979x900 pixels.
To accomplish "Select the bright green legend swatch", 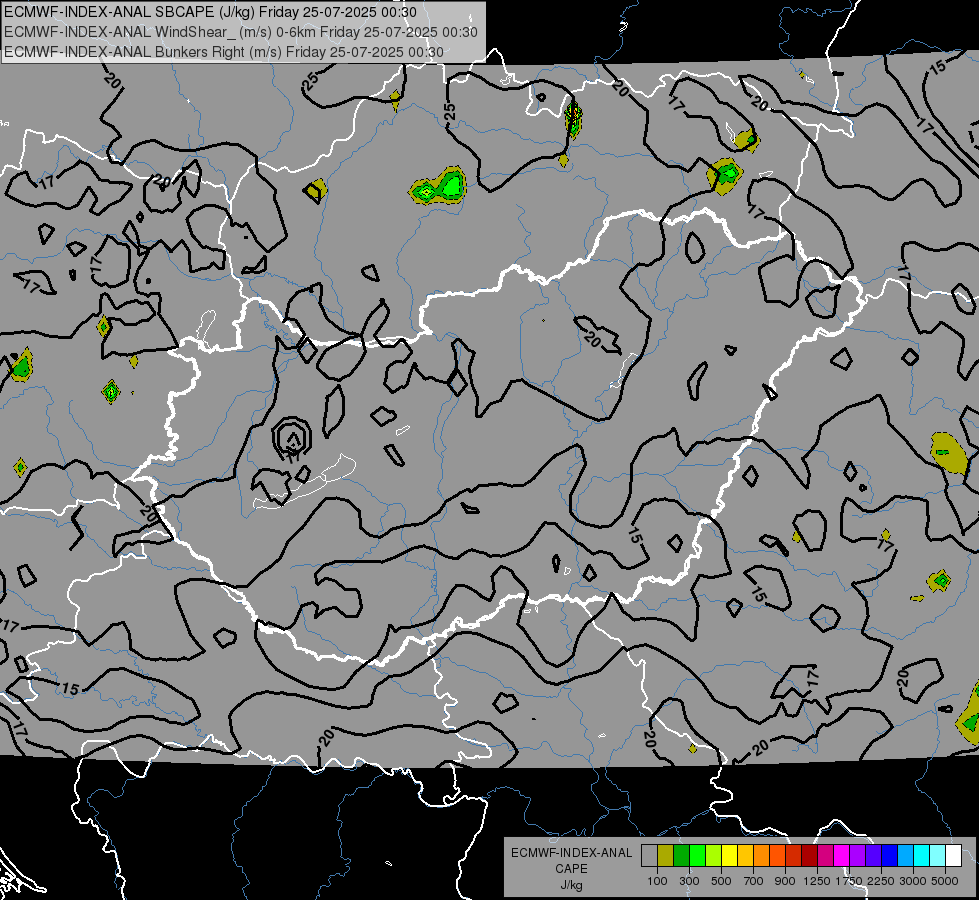I will point(697,856).
